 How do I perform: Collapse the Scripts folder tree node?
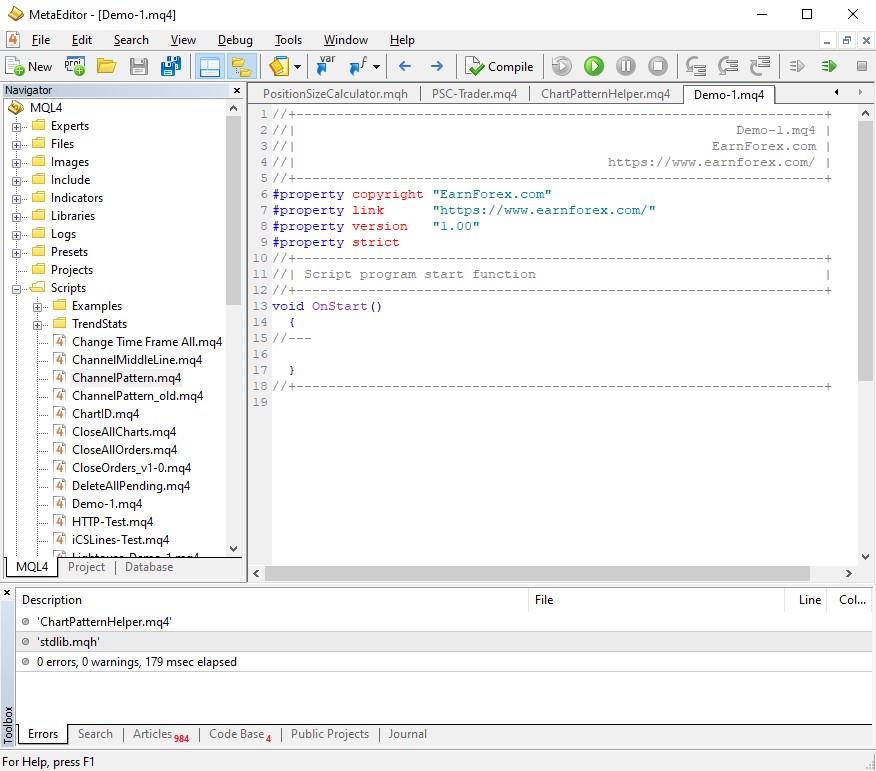pyautogui.click(x=17, y=289)
